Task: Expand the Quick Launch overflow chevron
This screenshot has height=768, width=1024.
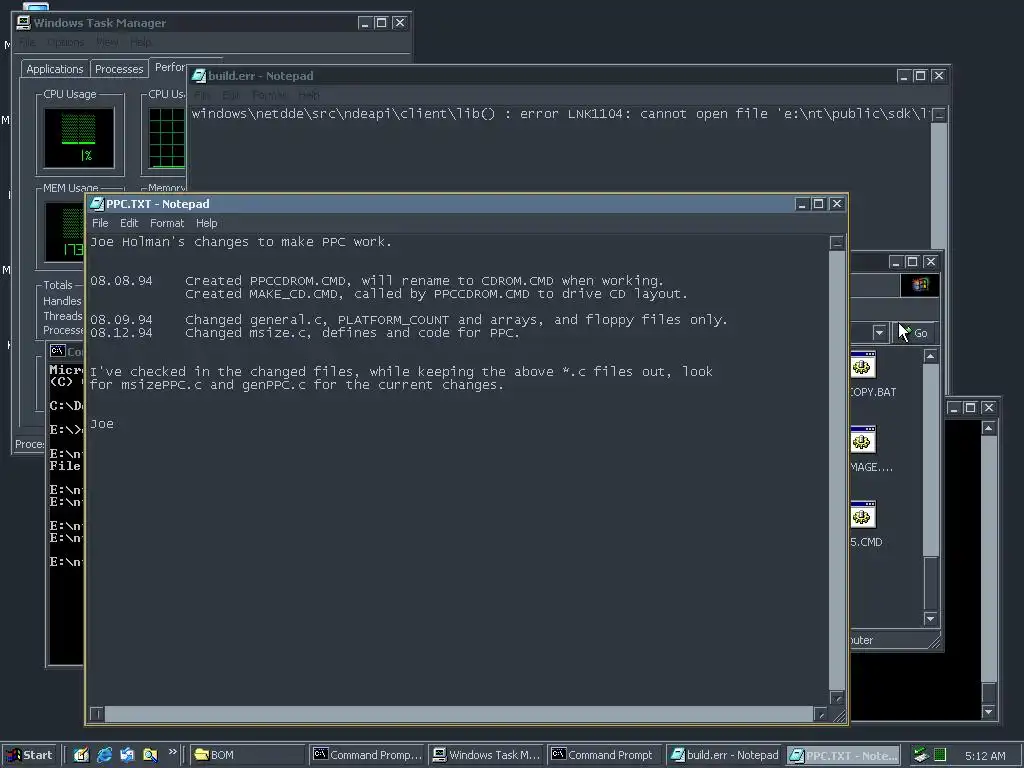Action: [172, 752]
